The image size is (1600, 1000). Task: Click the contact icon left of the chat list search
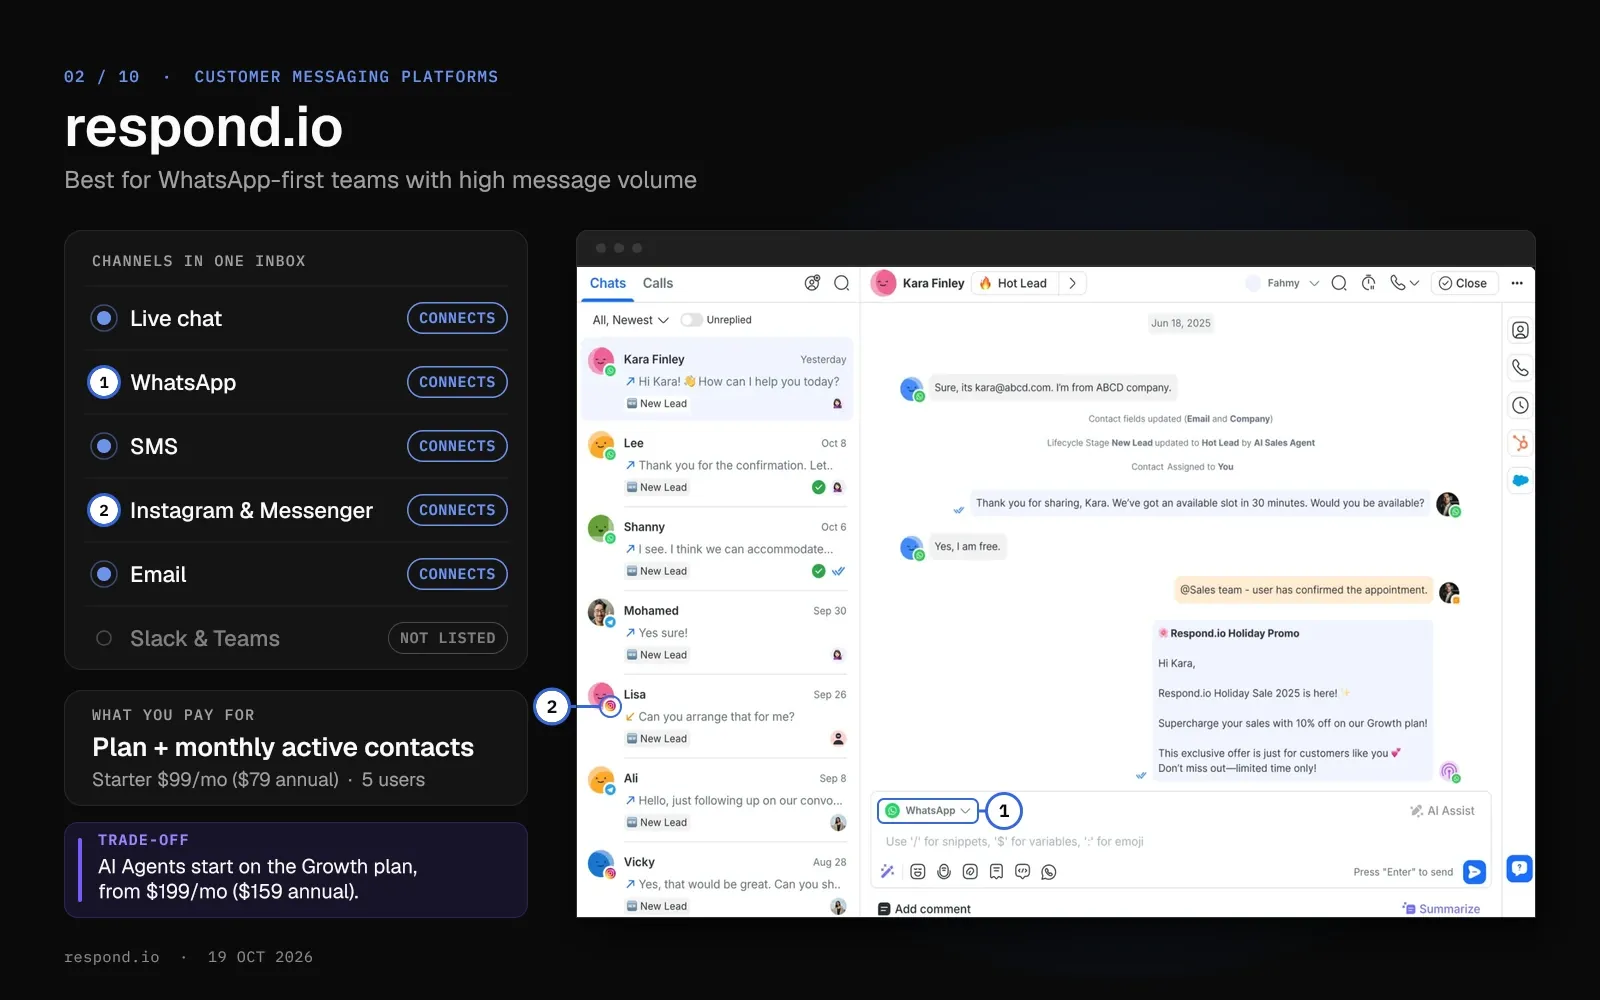(x=812, y=283)
